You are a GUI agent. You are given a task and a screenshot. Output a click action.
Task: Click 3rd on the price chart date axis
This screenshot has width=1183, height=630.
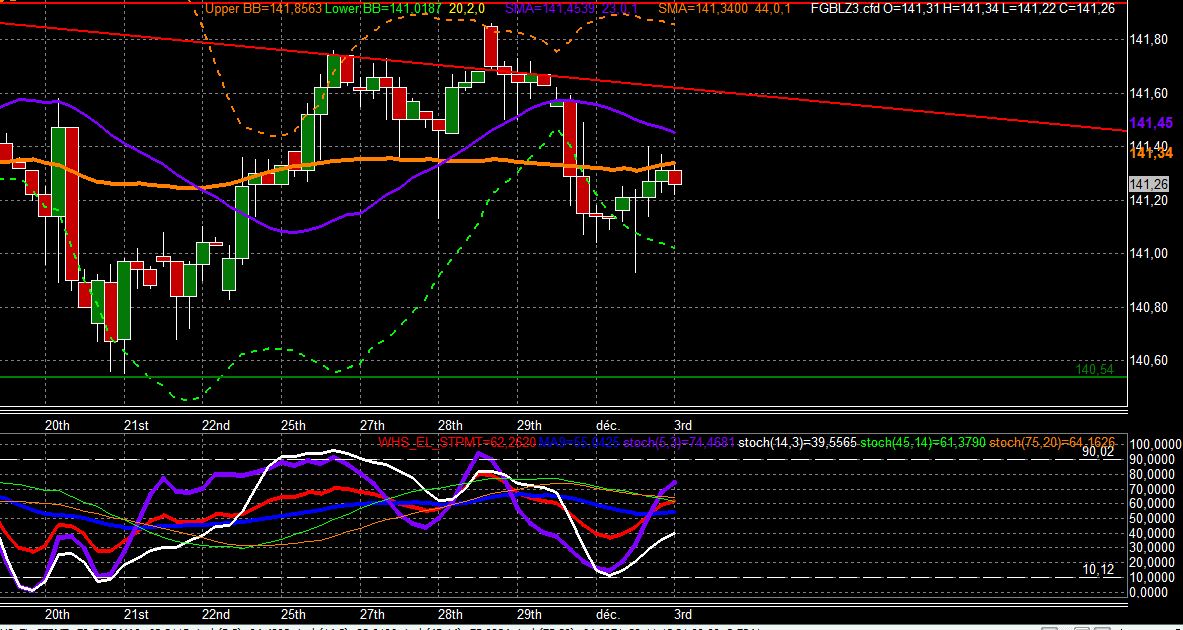pos(683,426)
